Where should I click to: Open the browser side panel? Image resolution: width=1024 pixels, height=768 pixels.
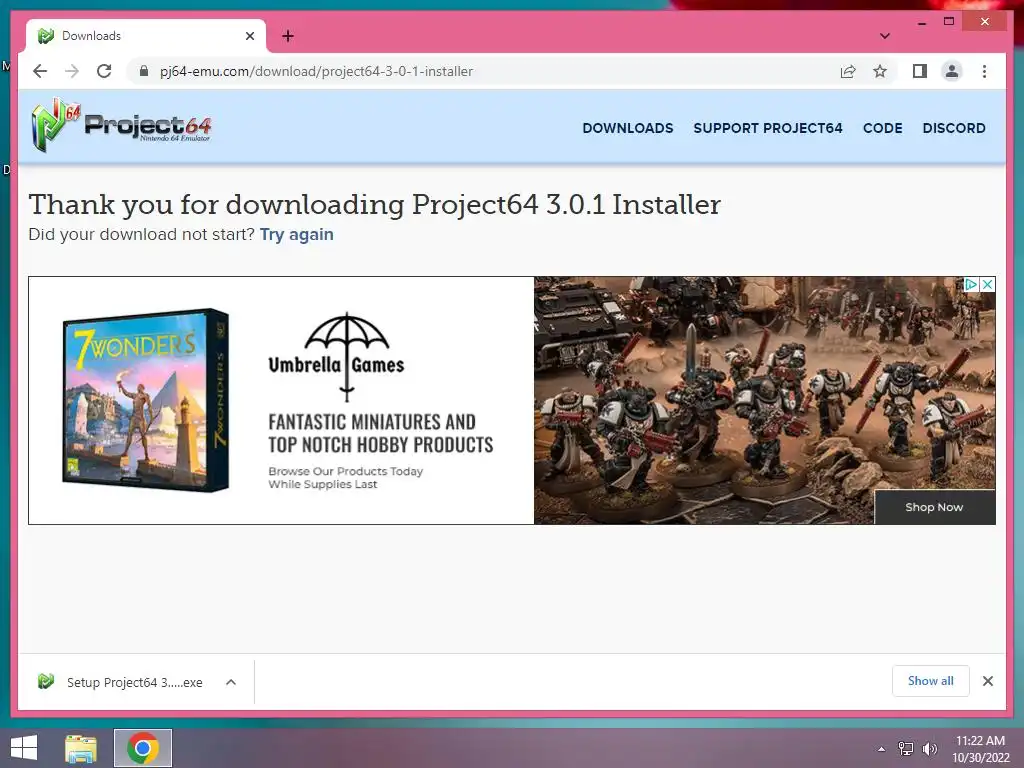tap(920, 71)
